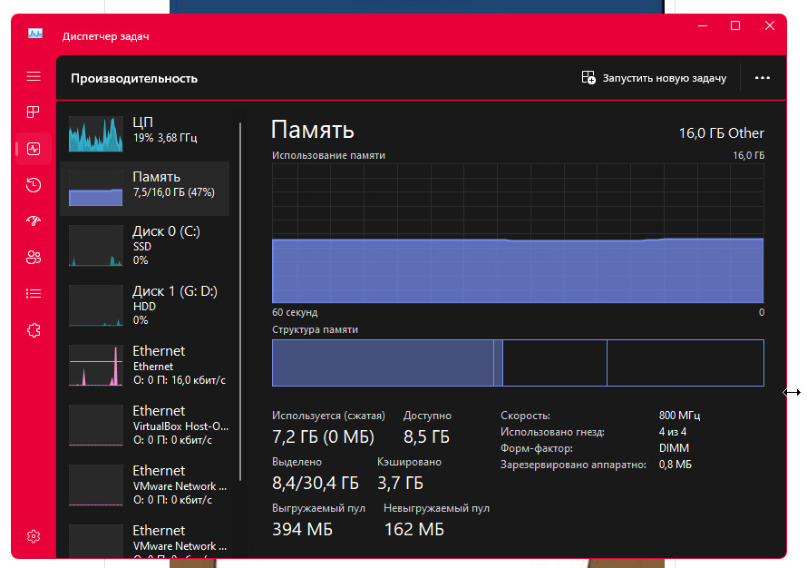This screenshot has width=807, height=568.
Task: Open the App history page icon
Action: click(x=33, y=185)
